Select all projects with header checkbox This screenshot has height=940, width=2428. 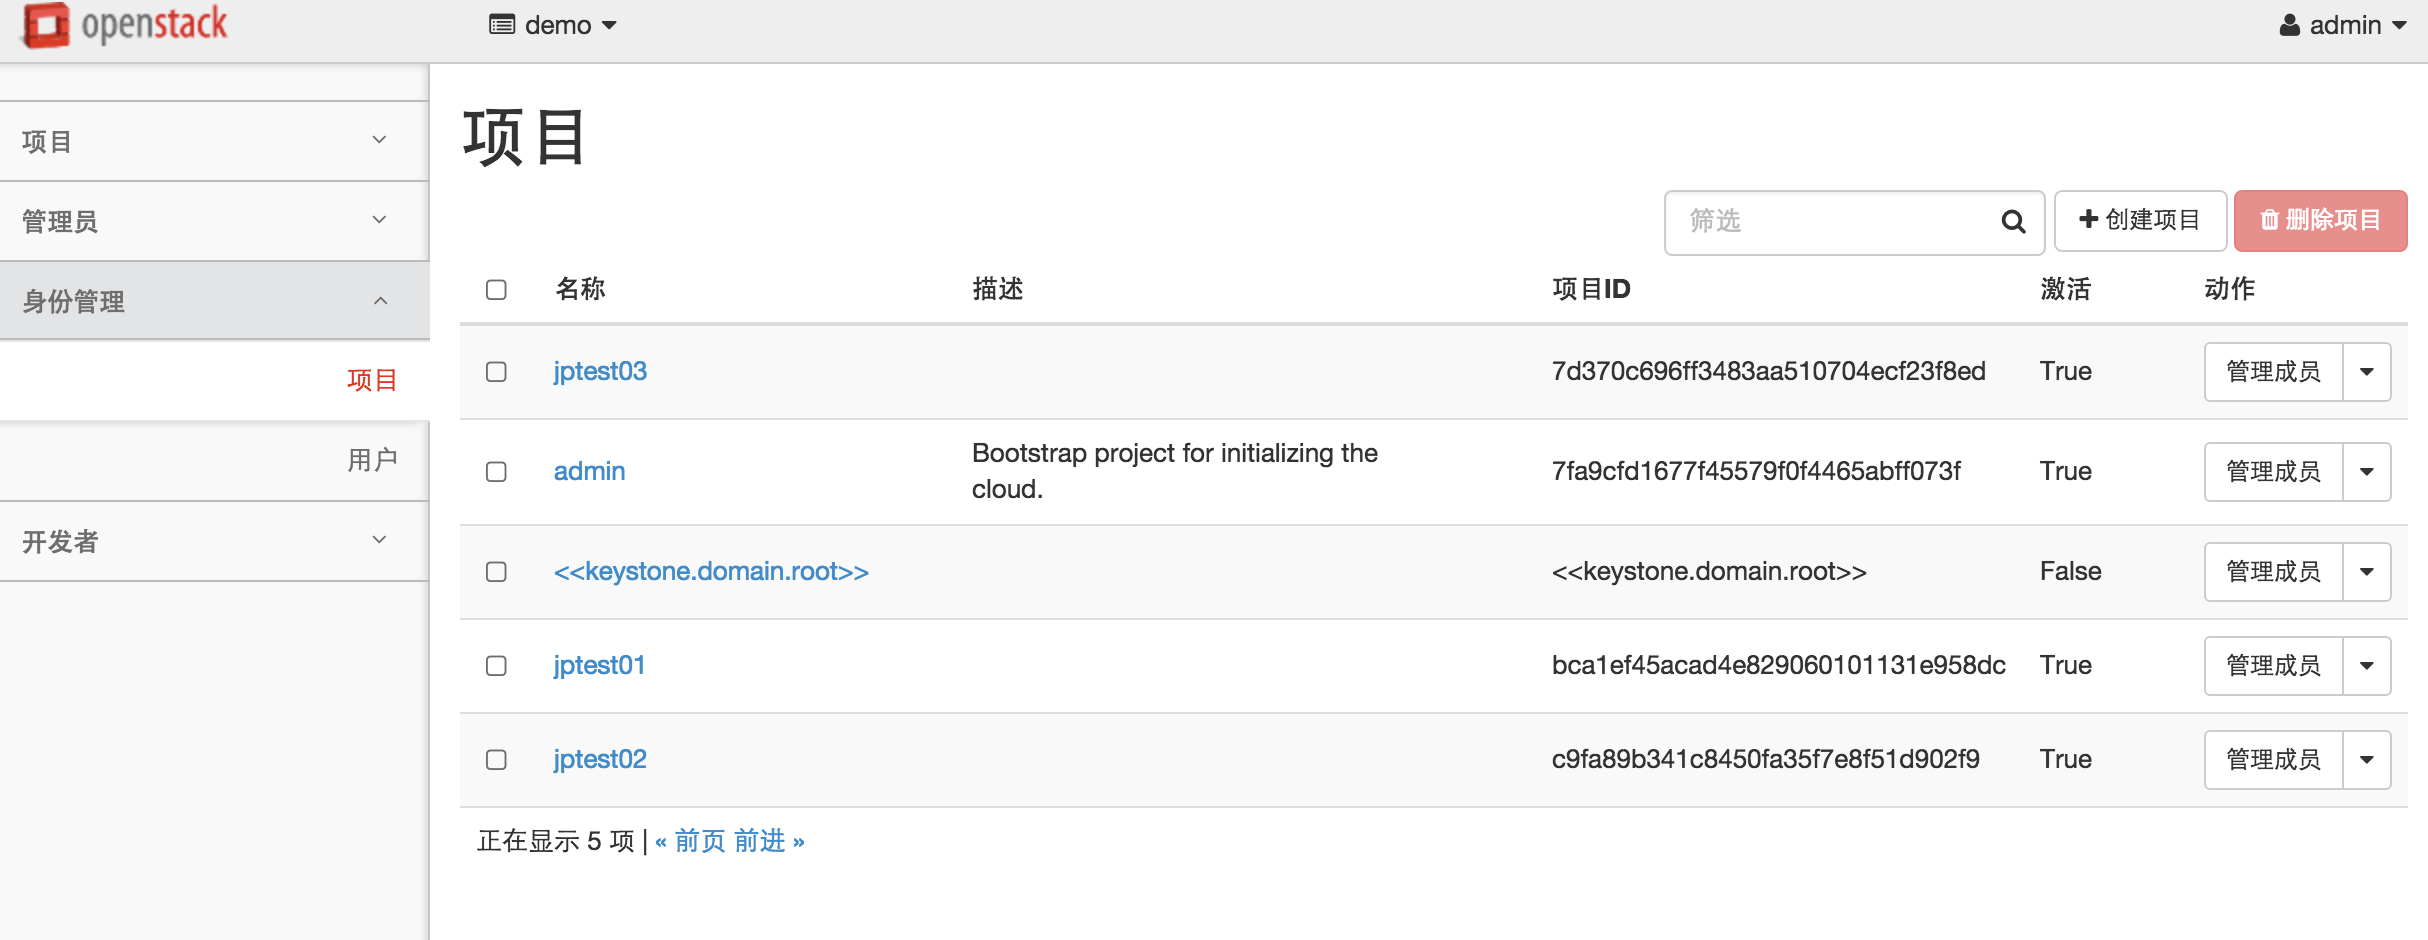coord(496,290)
